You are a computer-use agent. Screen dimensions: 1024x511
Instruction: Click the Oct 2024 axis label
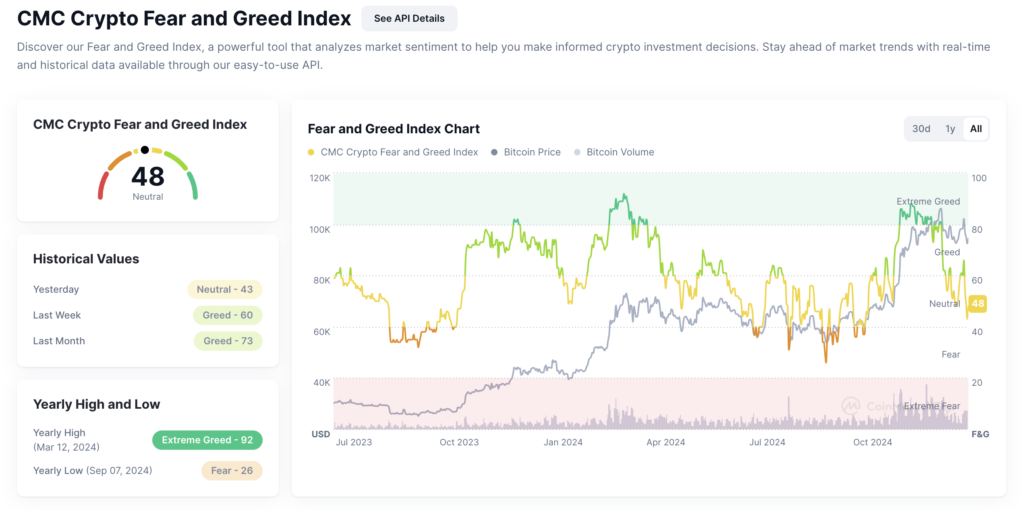point(872,442)
